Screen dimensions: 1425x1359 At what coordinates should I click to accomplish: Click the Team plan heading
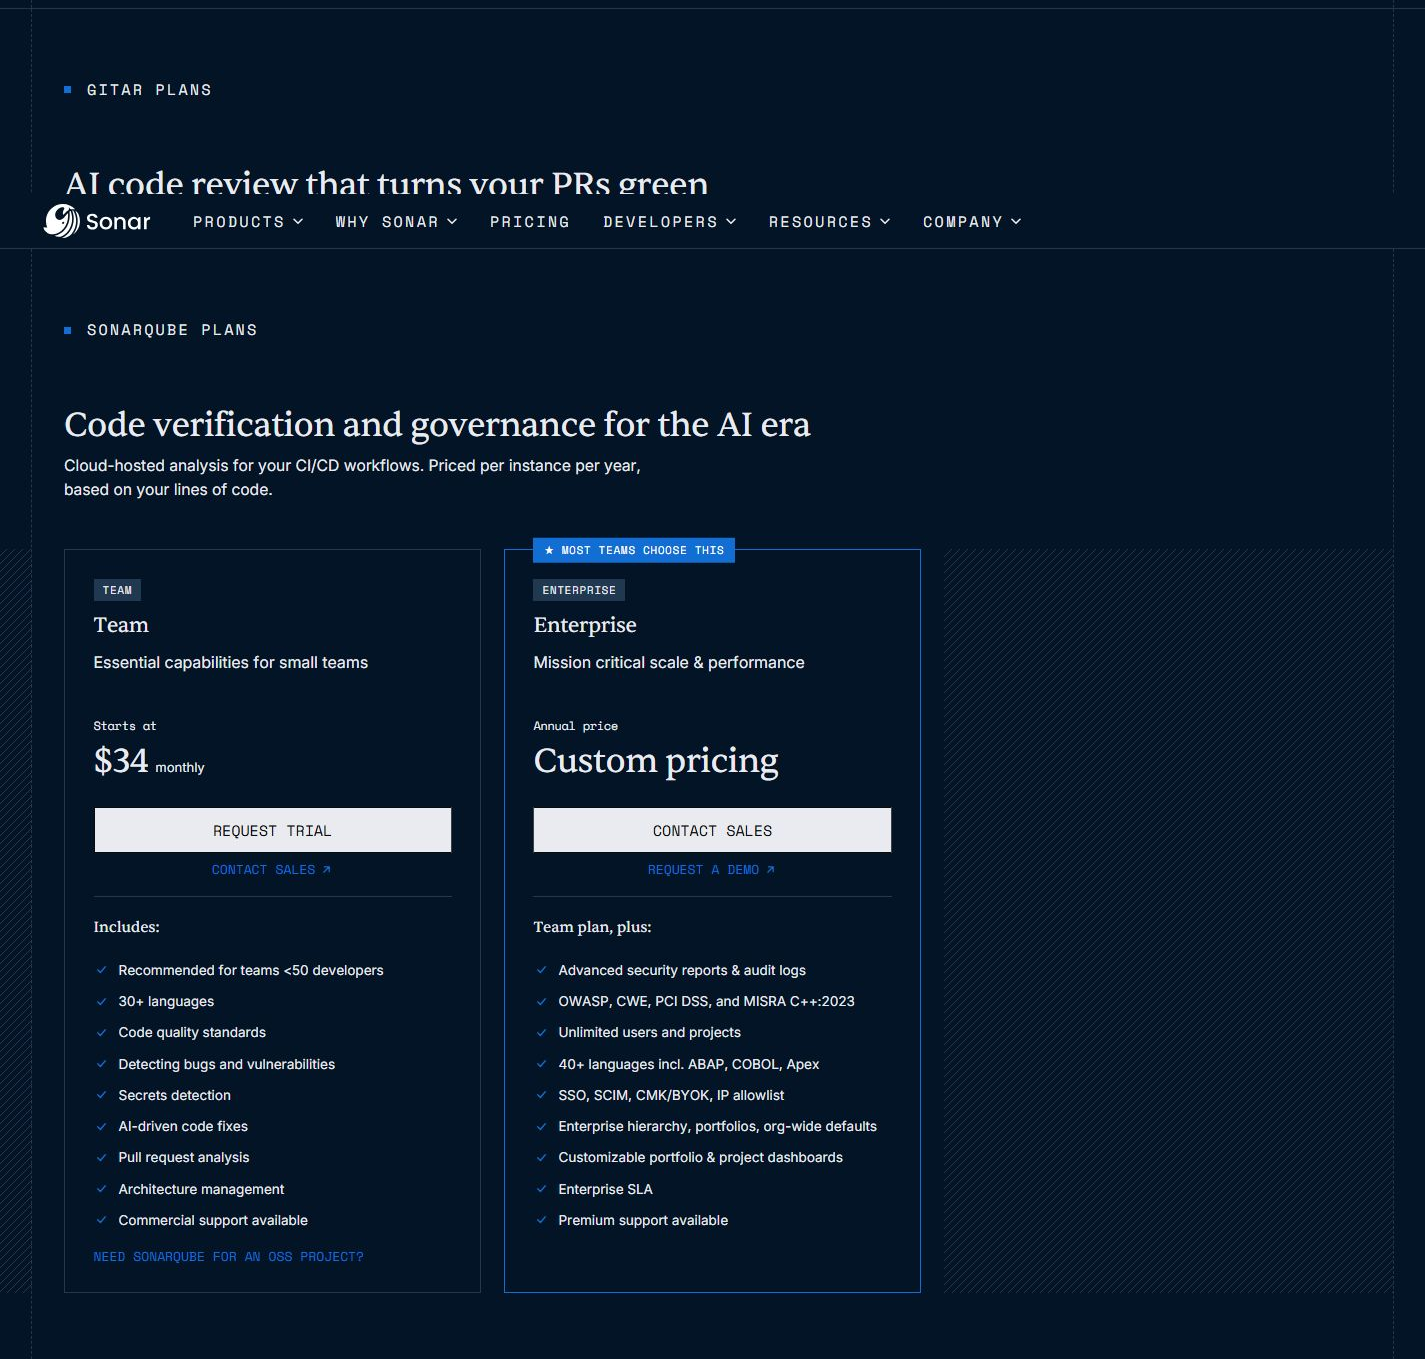[121, 625]
